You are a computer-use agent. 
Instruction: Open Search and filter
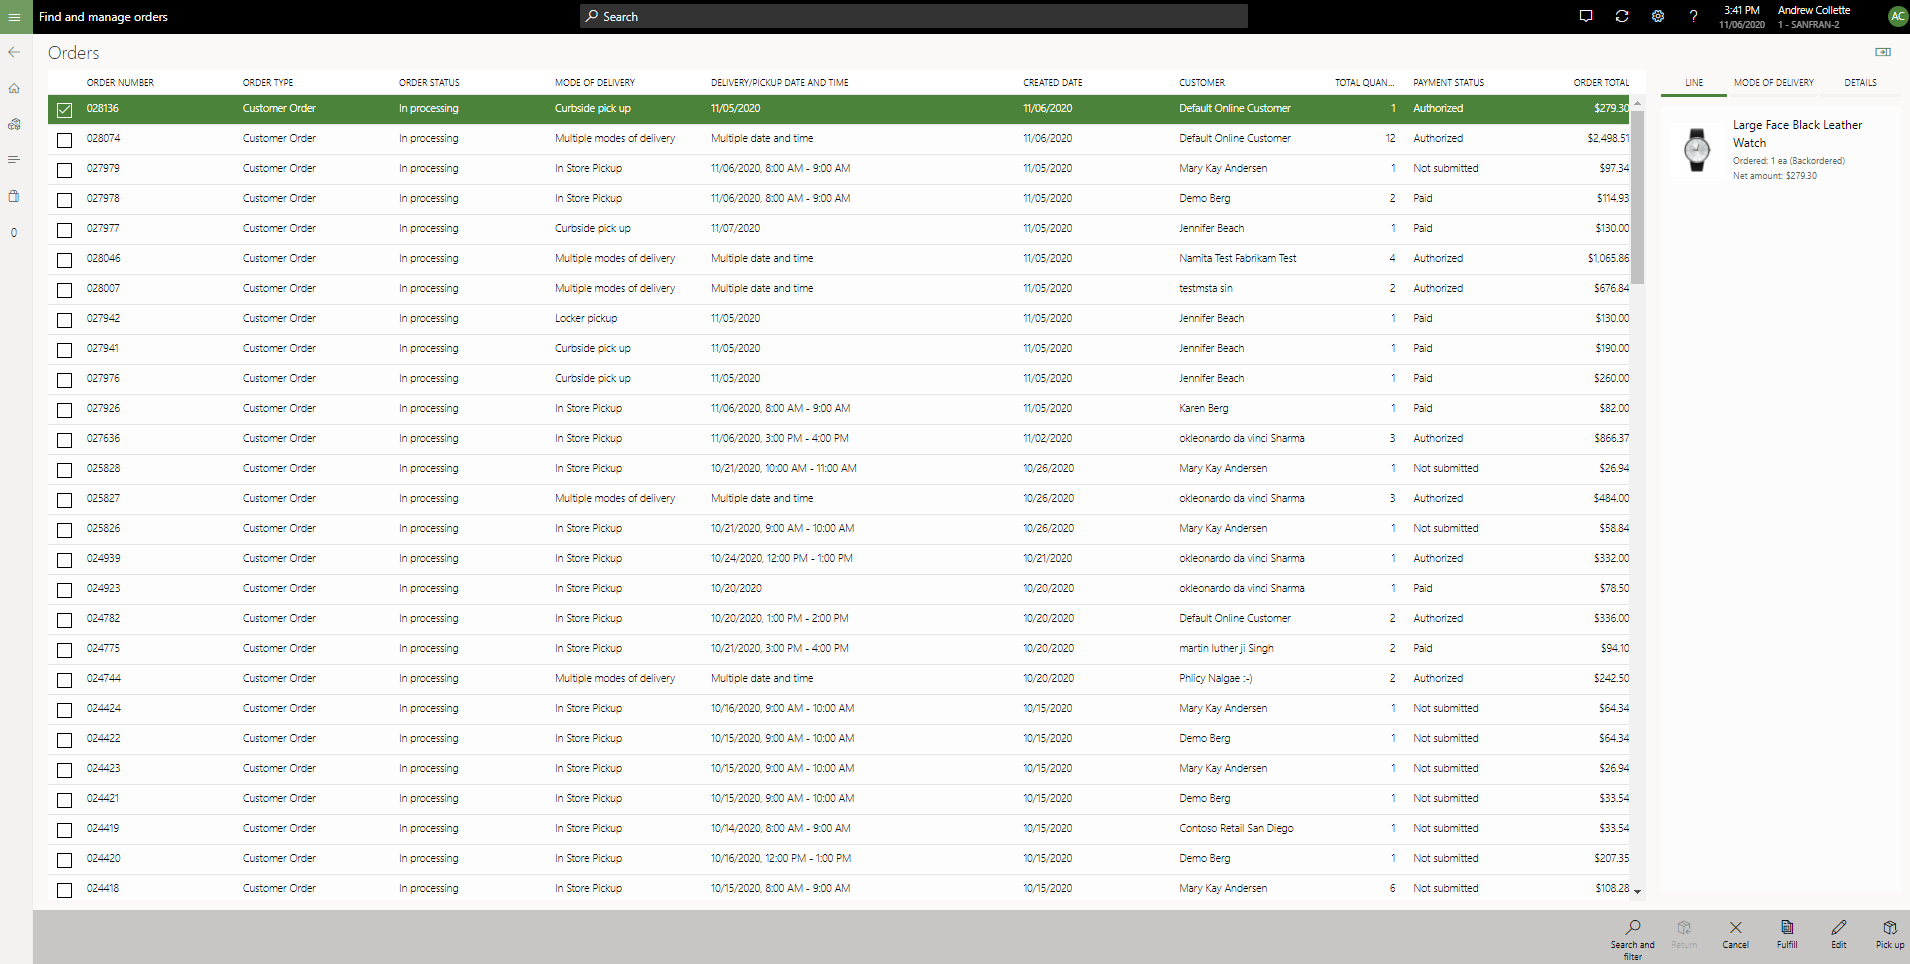coord(1632,935)
